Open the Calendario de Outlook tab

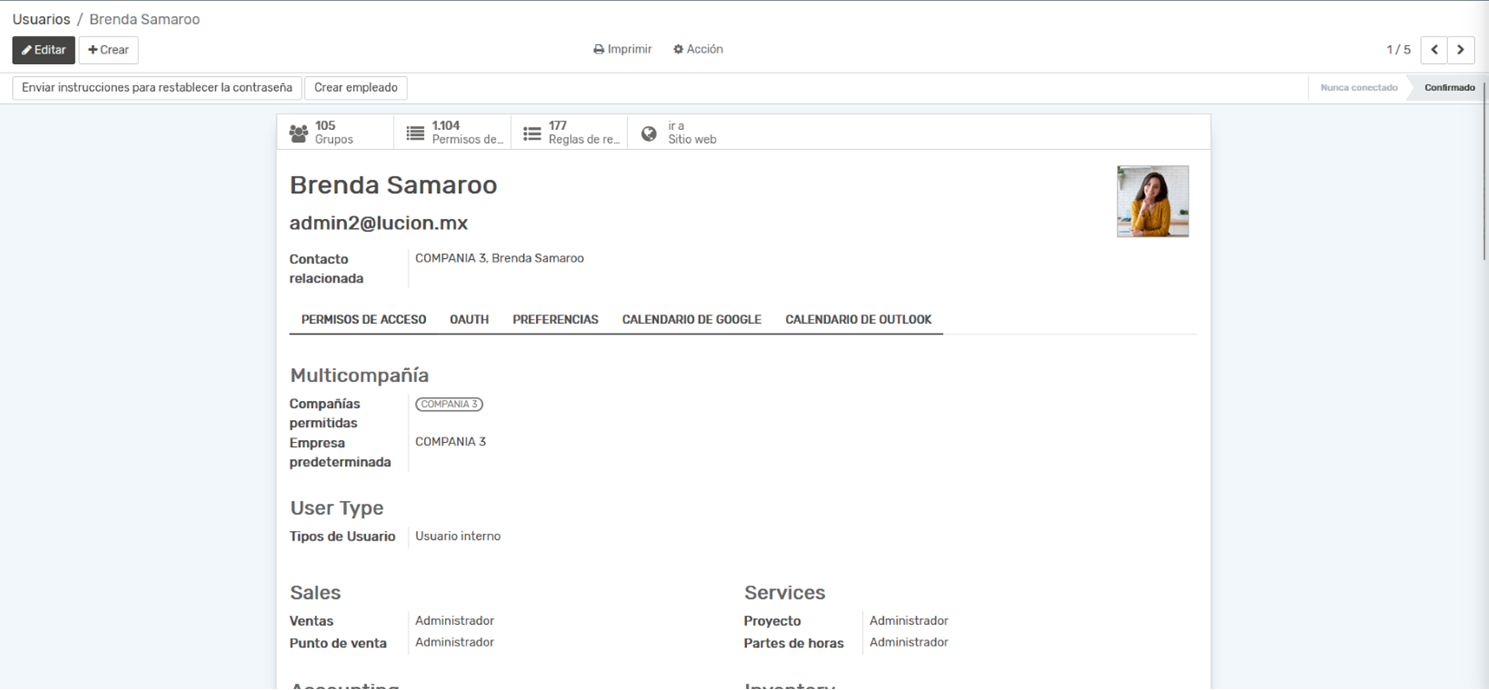pos(858,320)
